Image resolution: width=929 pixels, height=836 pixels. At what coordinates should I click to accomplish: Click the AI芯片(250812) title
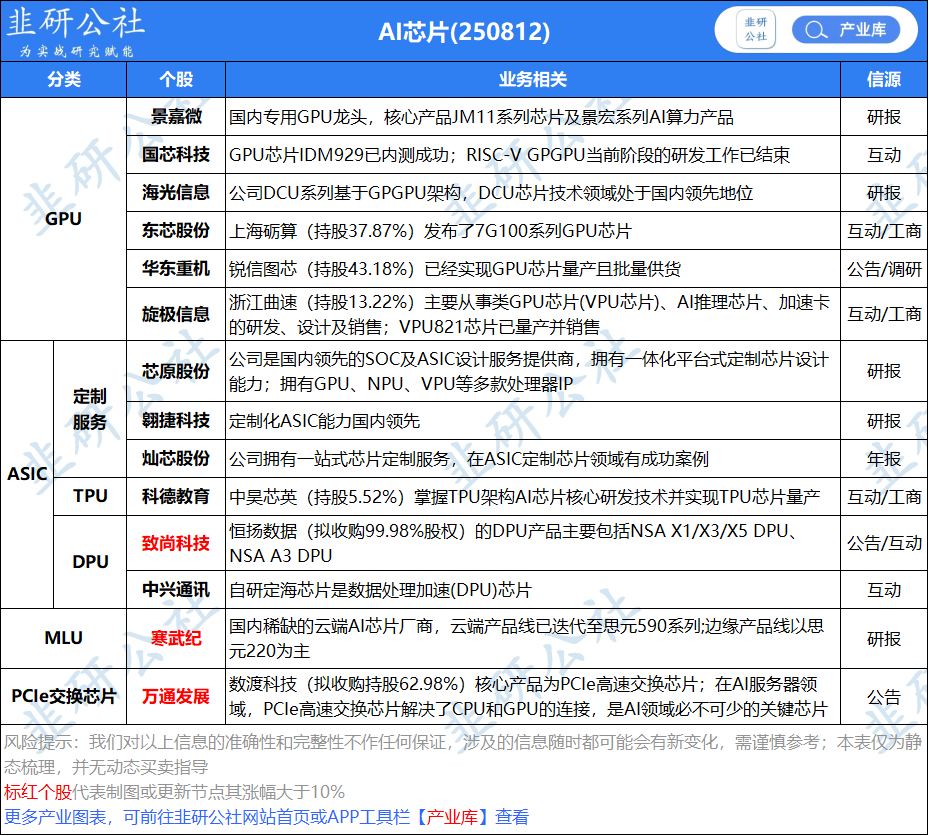[x=464, y=32]
